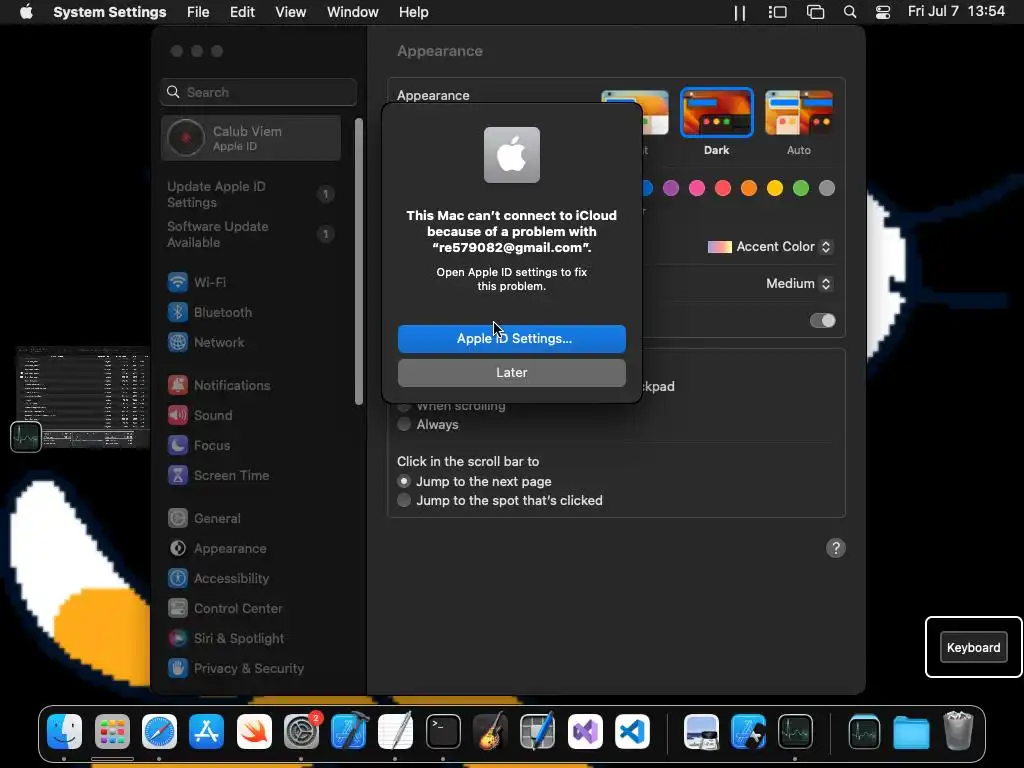Dismiss dialog with Later button

[x=511, y=373]
